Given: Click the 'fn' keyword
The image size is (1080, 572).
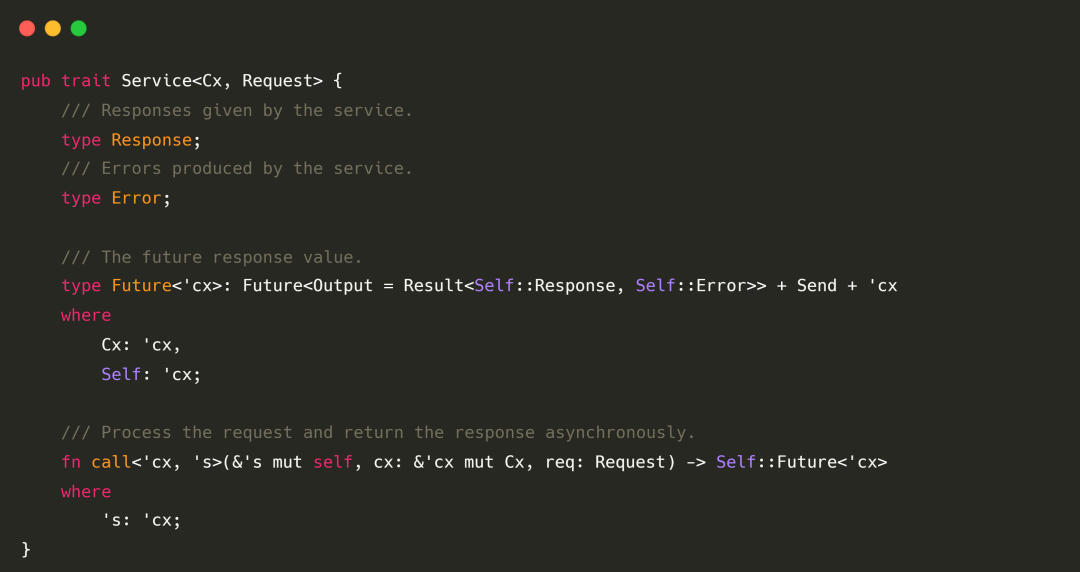Looking at the screenshot, I should (71, 462).
